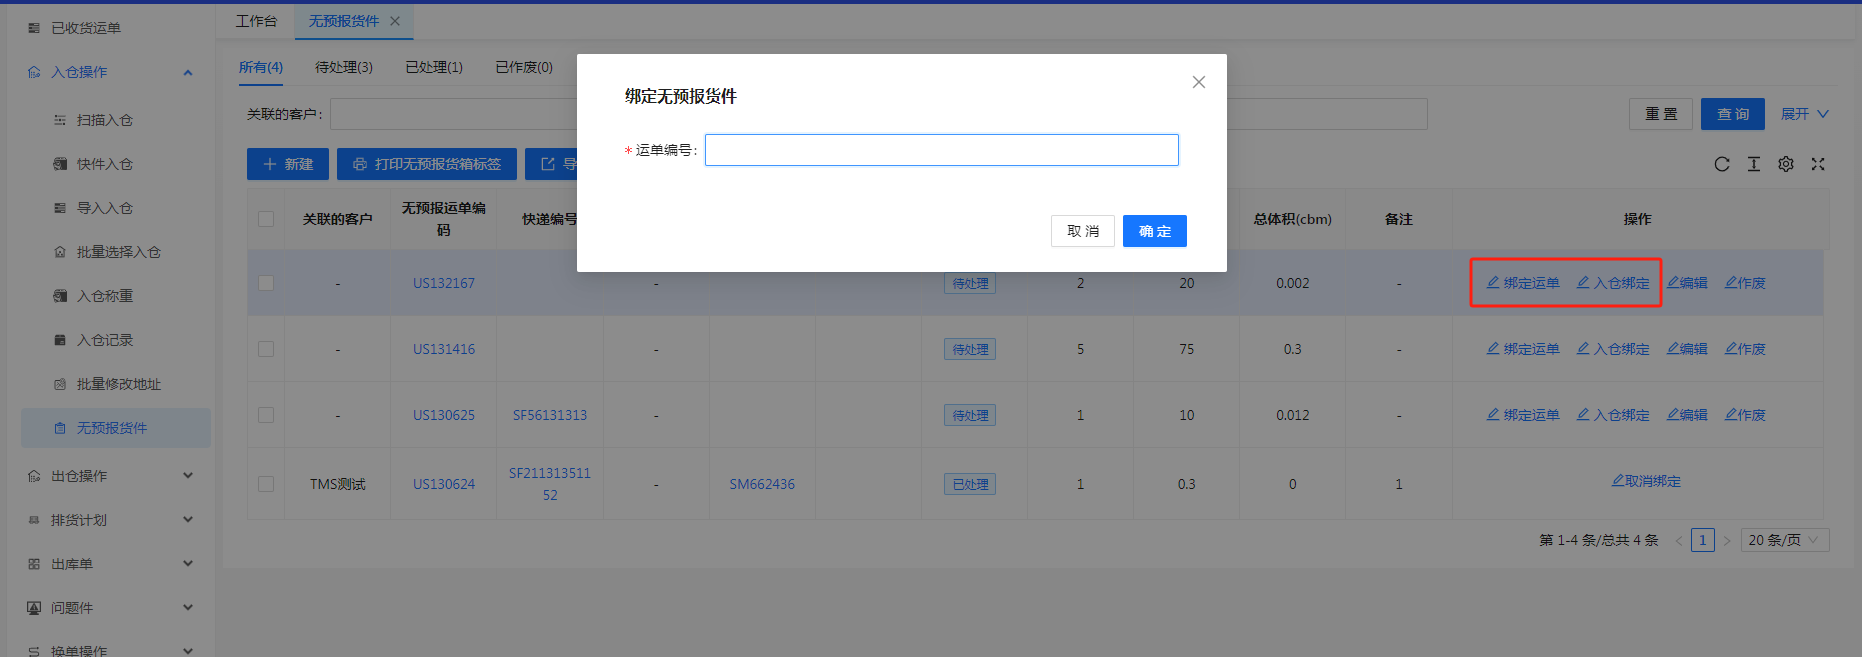The image size is (1862, 657).
Task: Toggle the fullscreen icon above the table
Action: coord(1817,164)
